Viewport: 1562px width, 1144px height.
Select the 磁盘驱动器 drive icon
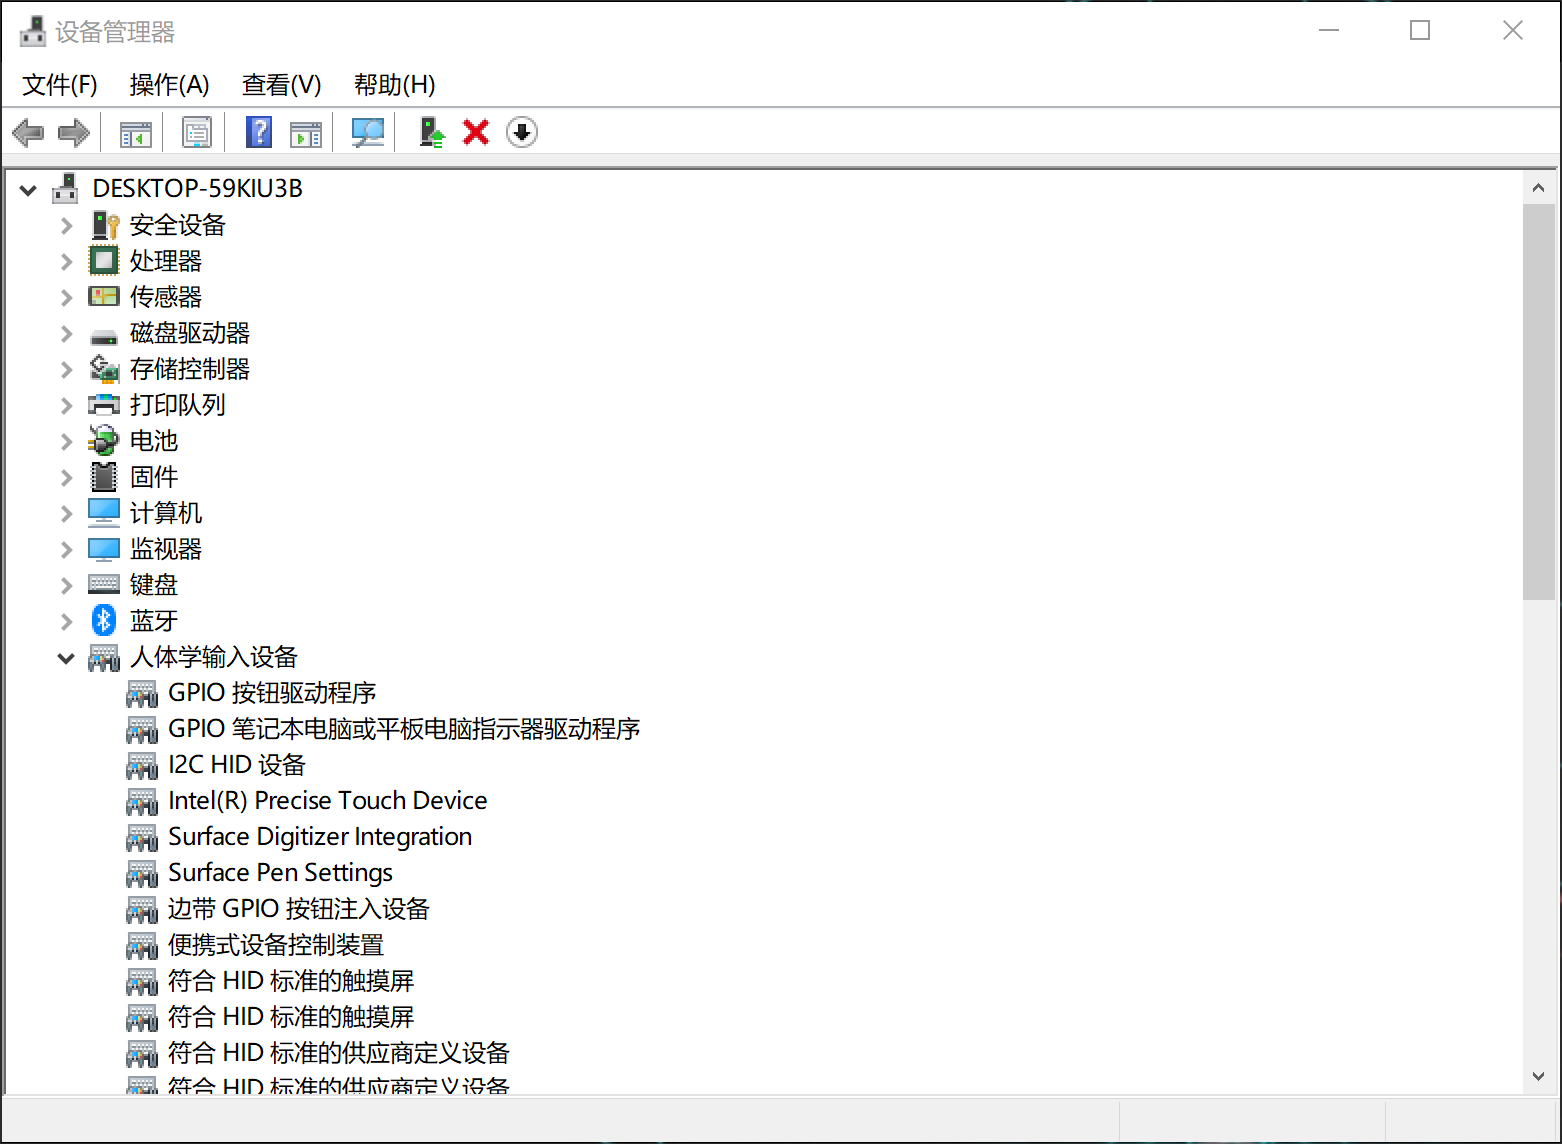[104, 337]
